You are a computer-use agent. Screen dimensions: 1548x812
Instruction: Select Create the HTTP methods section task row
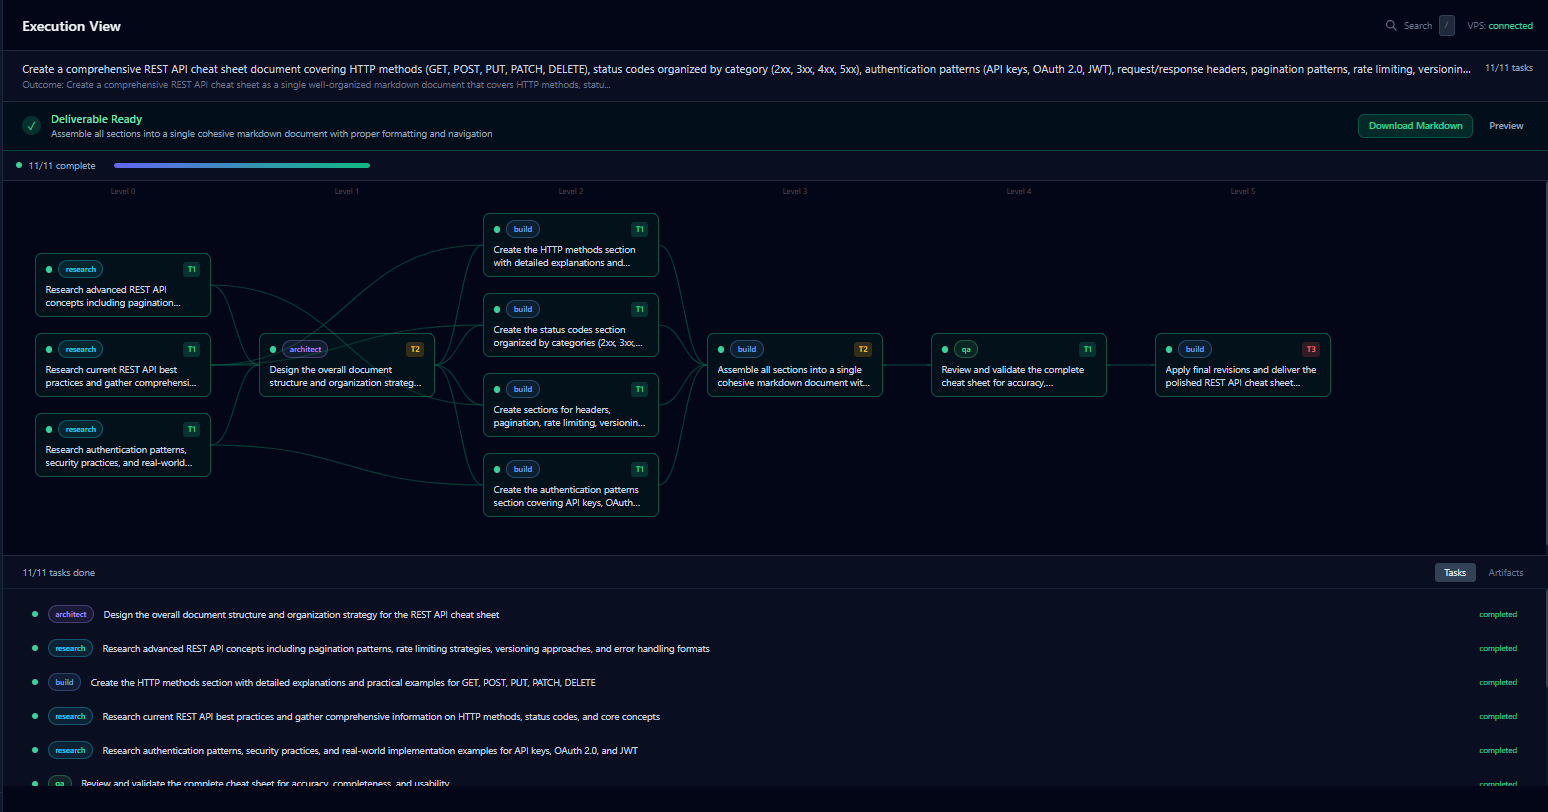point(774,683)
